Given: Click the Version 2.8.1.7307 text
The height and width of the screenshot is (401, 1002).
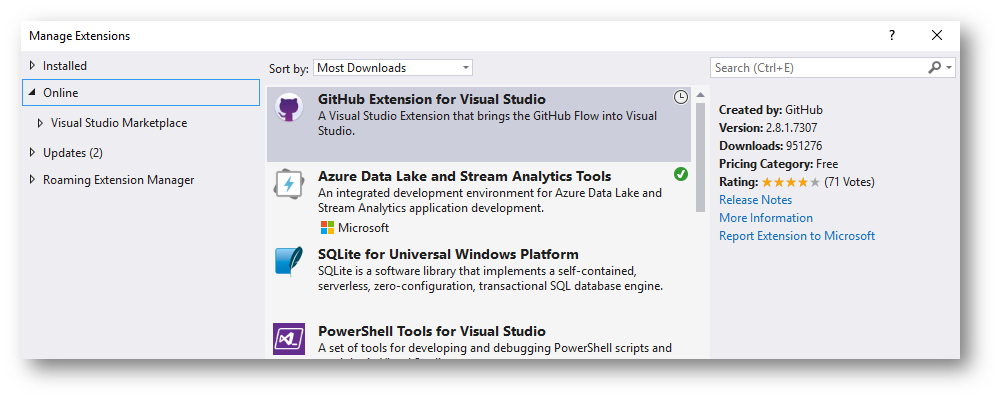Looking at the screenshot, I should [x=768, y=128].
